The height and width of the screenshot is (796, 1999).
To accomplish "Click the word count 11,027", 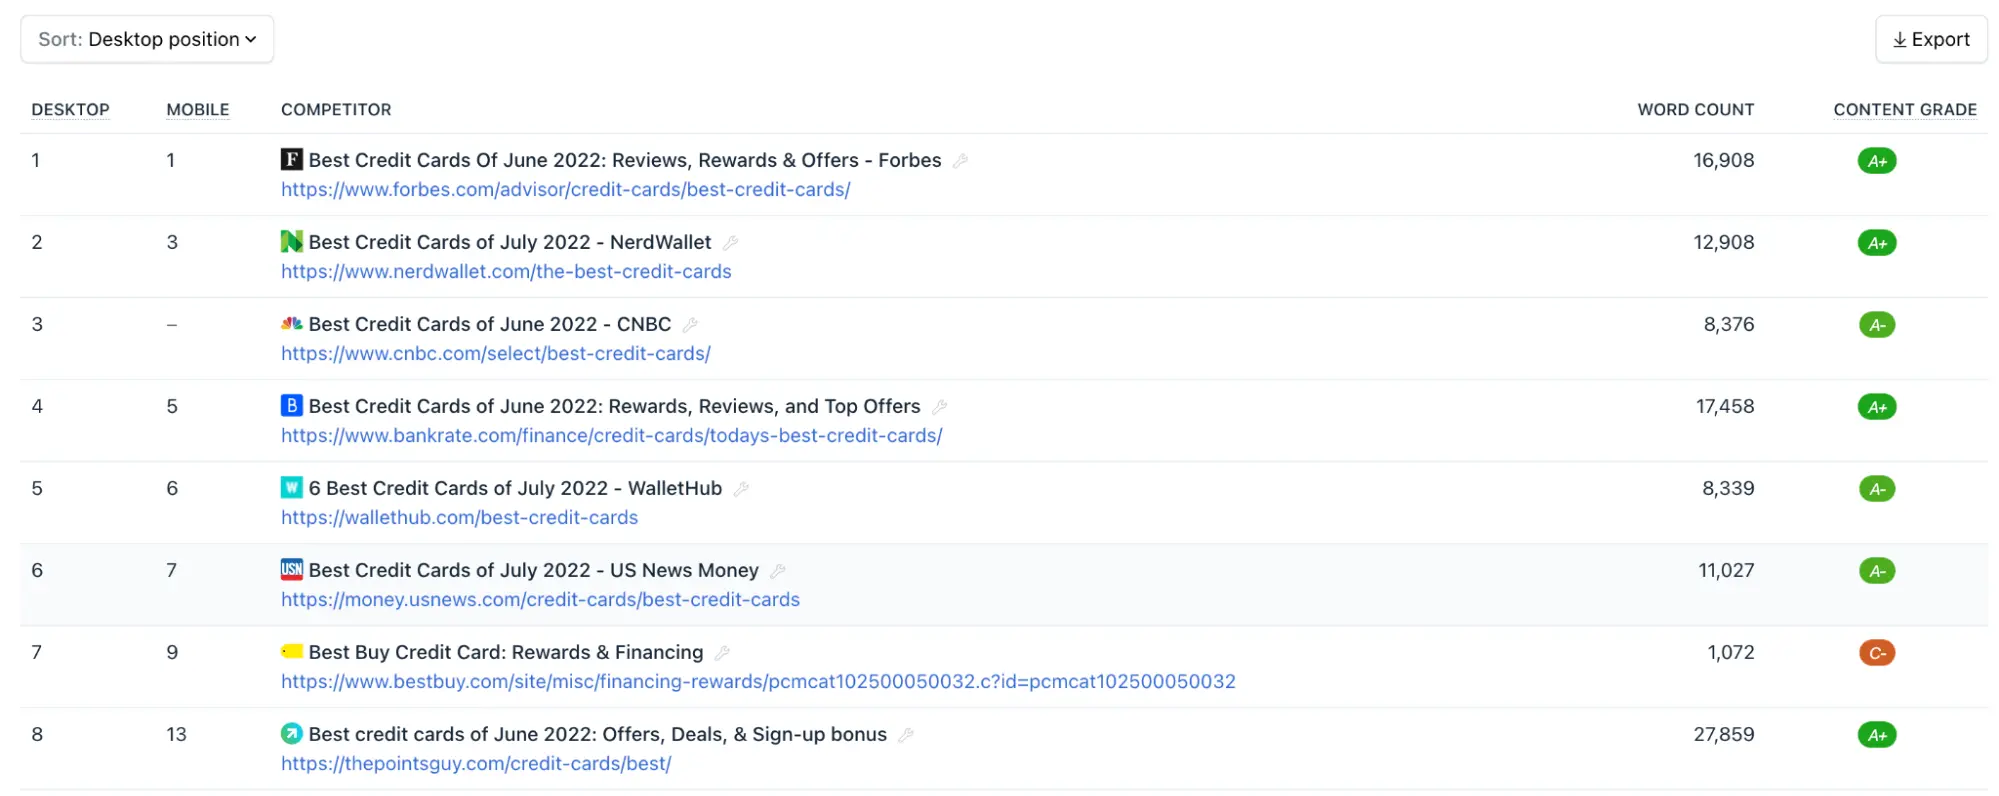I will pyautogui.click(x=1726, y=570).
